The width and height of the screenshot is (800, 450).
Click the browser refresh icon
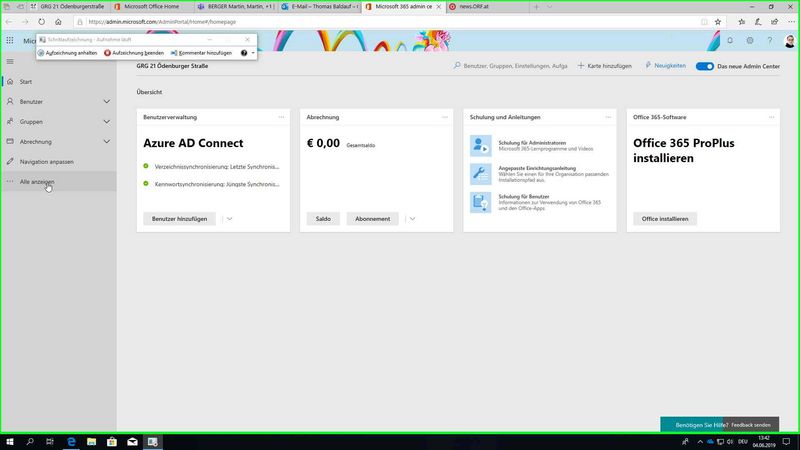click(41, 22)
